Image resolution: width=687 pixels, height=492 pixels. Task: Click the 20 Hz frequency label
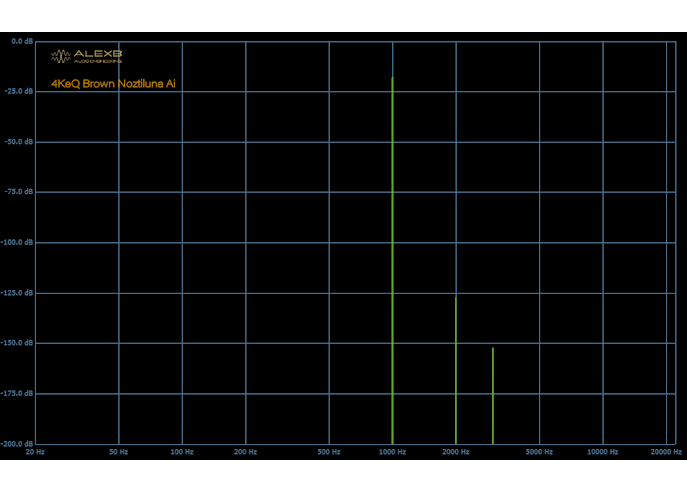(35, 452)
